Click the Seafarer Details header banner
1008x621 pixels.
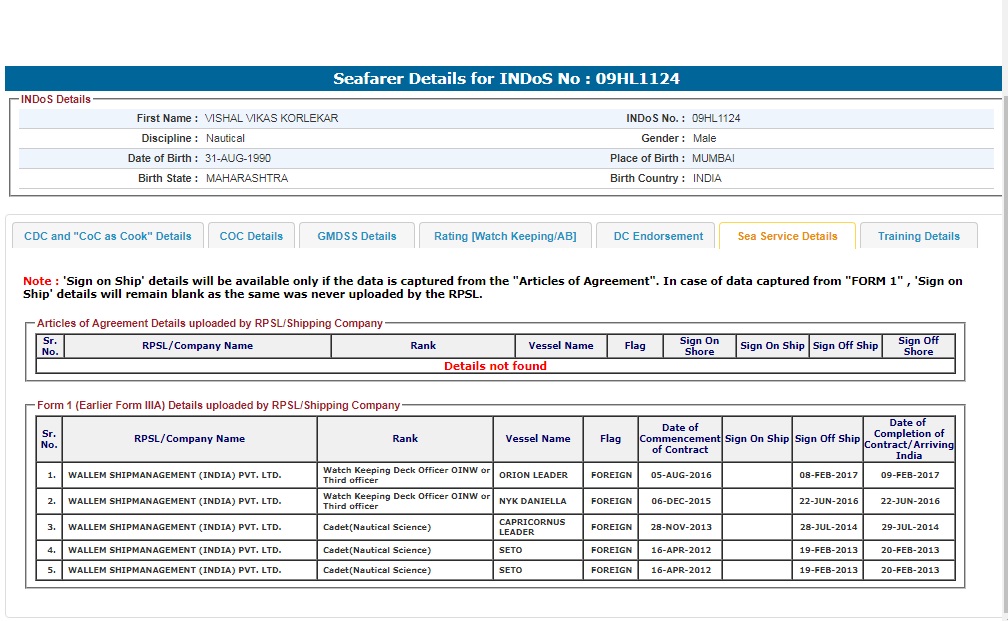506,79
